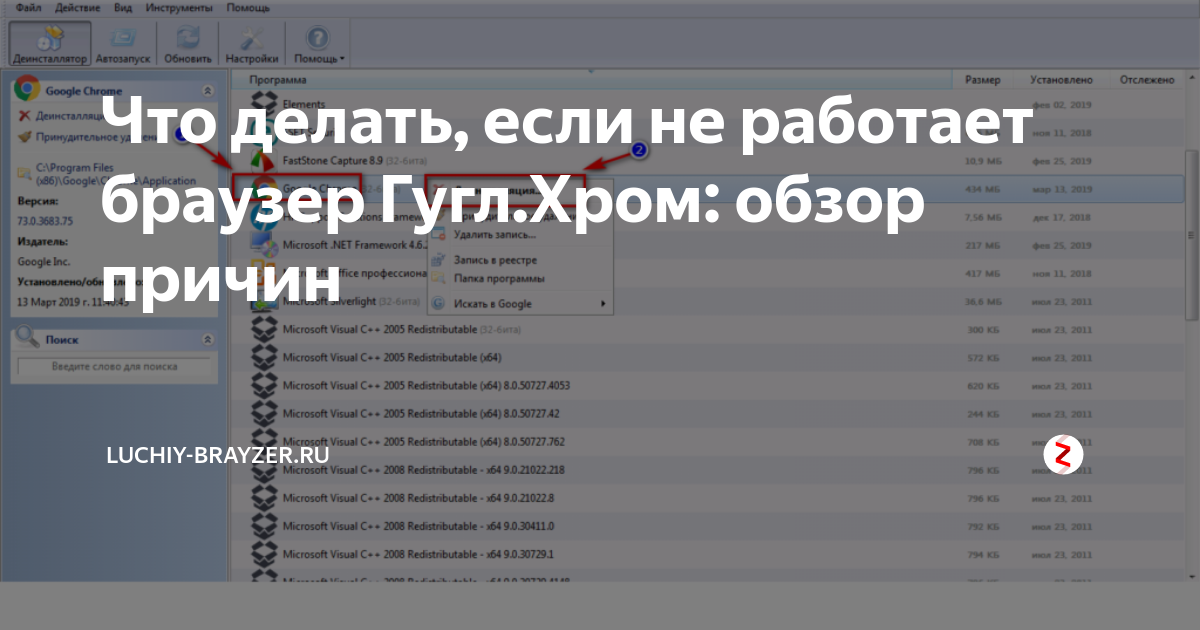The height and width of the screenshot is (630, 1200).
Task: Open Настройки from the toolbar
Action: point(252,43)
